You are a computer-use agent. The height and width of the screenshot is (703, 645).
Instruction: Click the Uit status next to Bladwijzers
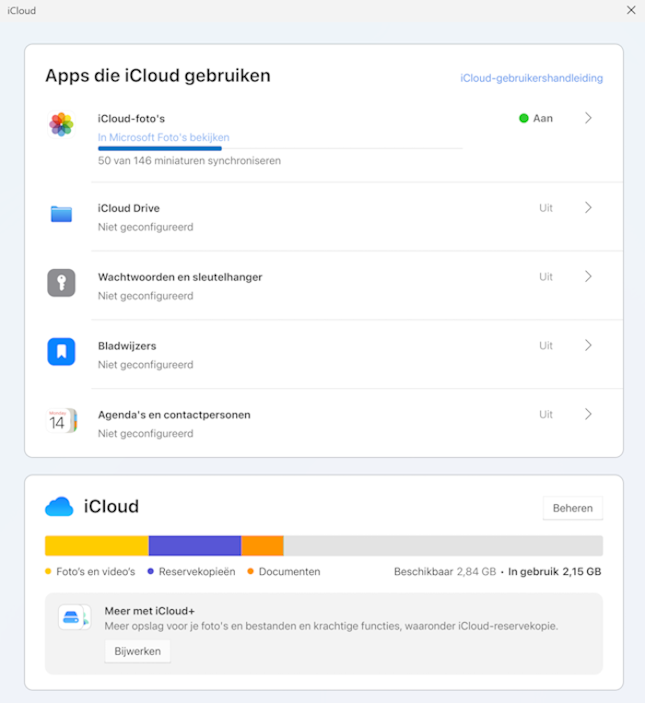click(545, 346)
